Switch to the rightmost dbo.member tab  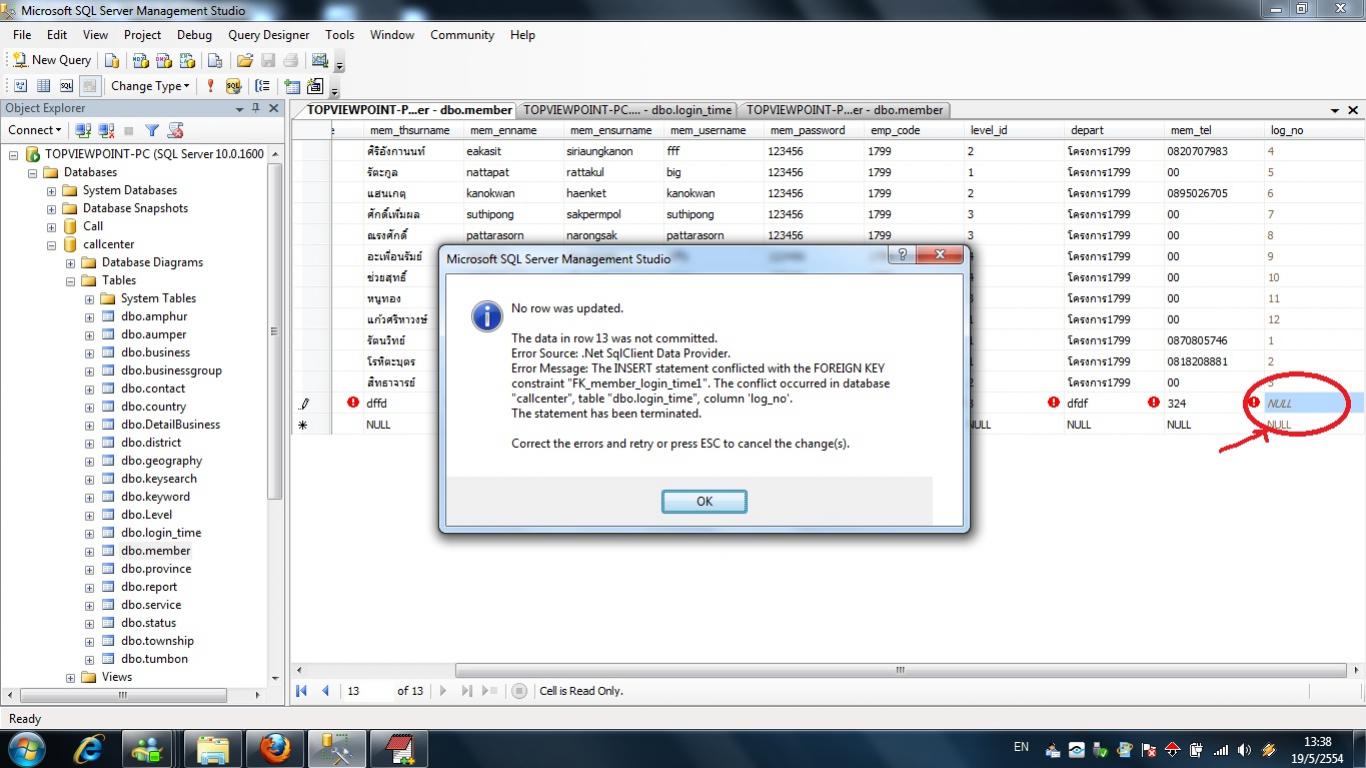(x=845, y=110)
